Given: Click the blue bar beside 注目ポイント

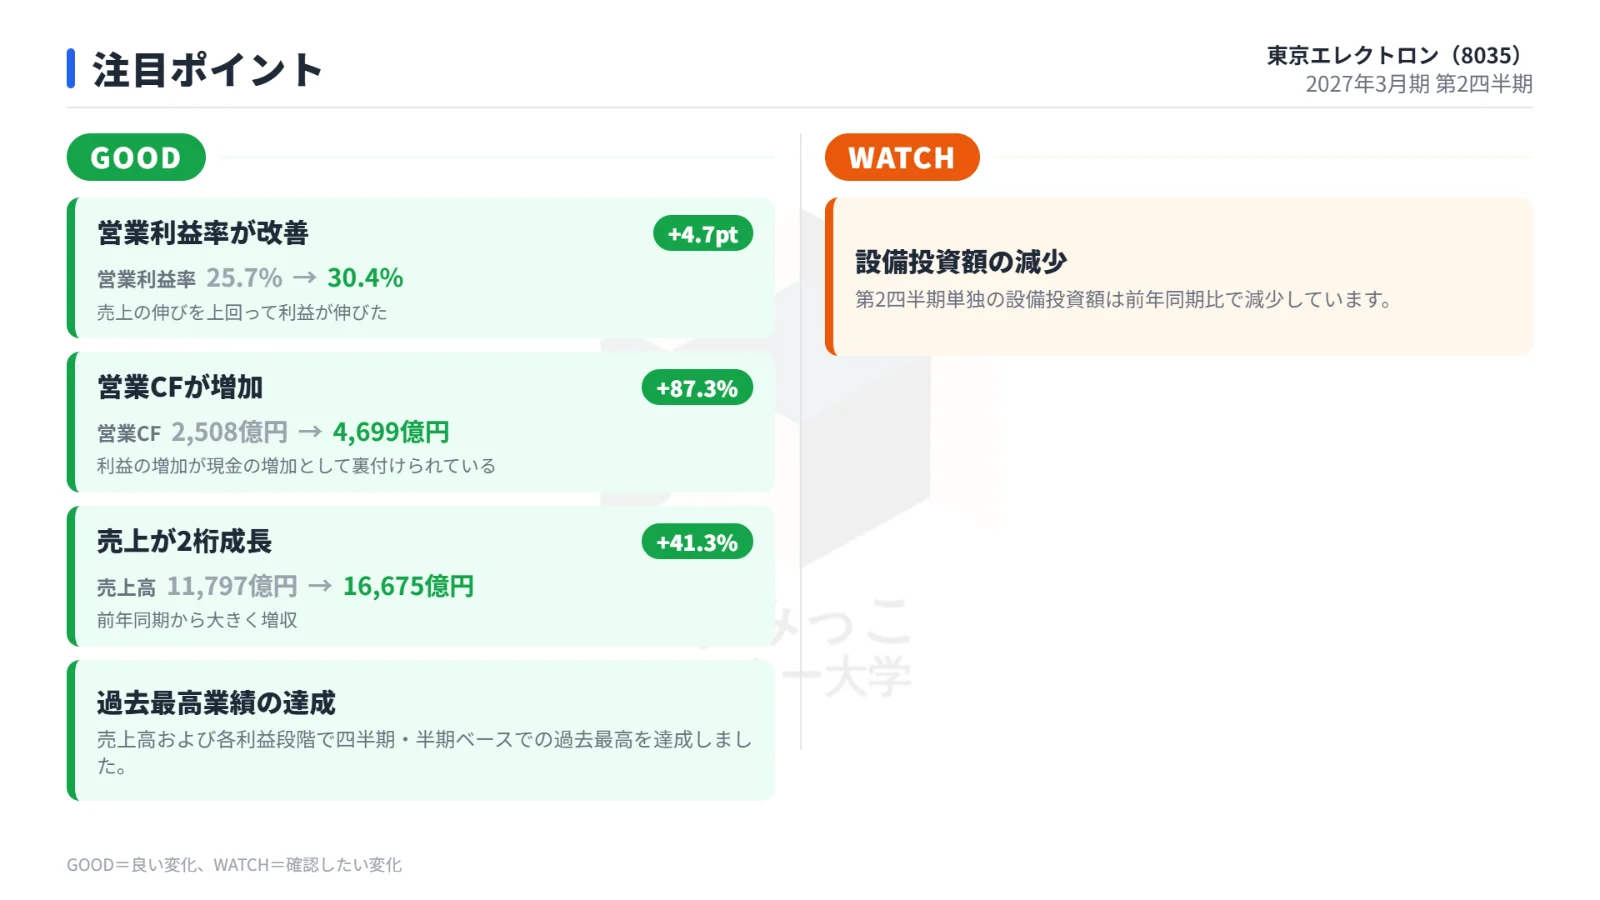Looking at the screenshot, I should pos(71,69).
